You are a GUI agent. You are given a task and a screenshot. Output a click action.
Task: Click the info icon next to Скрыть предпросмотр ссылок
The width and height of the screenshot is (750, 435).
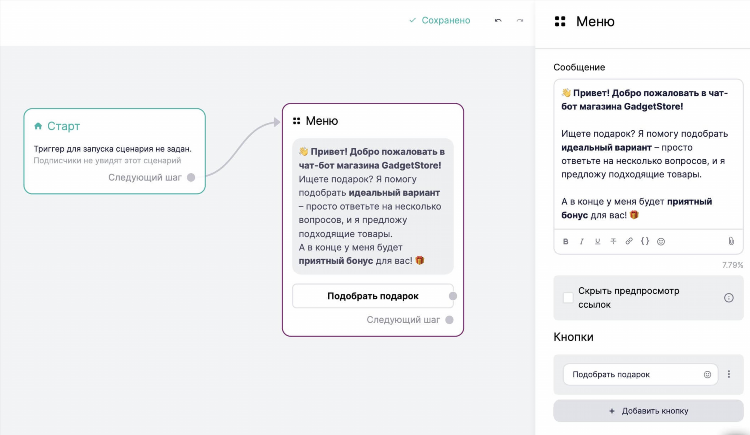pos(728,298)
